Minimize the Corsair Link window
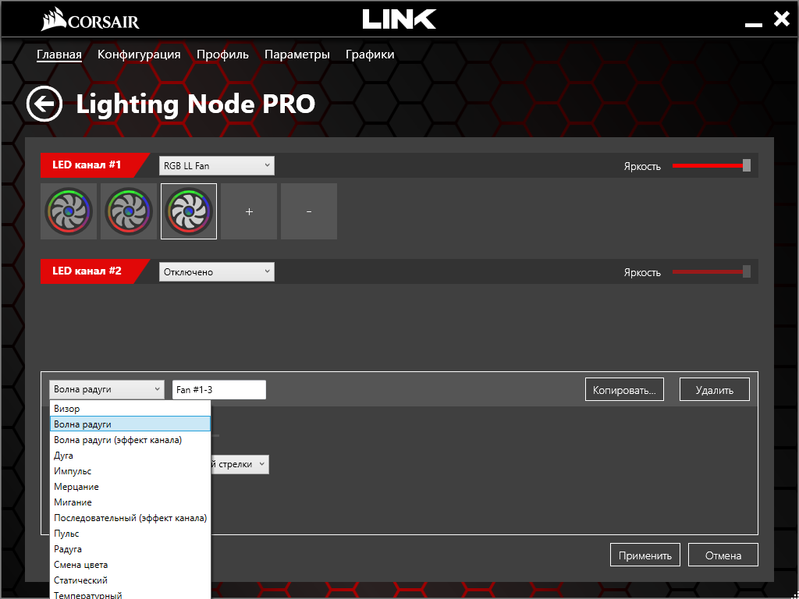 pyautogui.click(x=753, y=24)
